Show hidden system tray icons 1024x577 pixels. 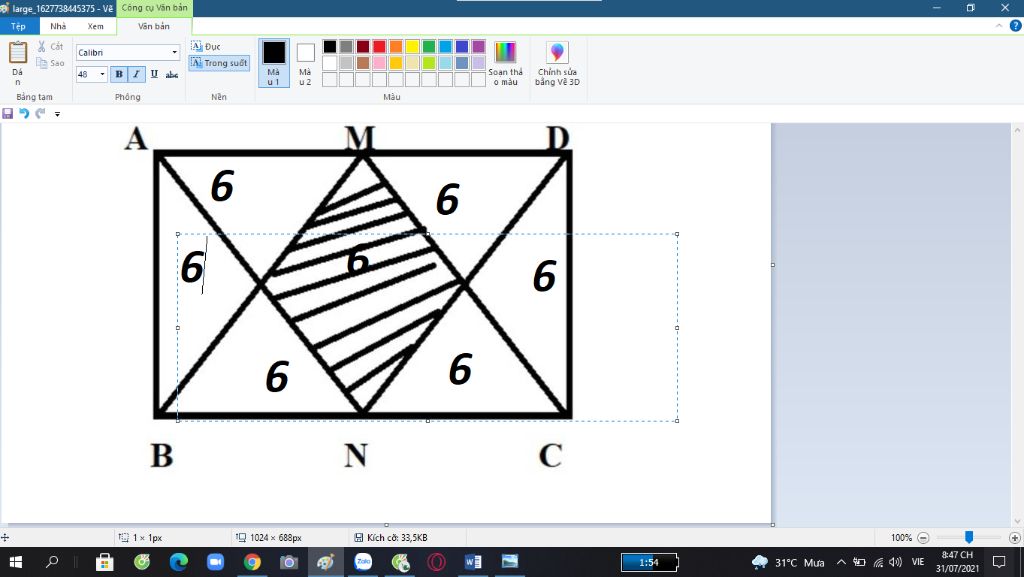click(841, 562)
